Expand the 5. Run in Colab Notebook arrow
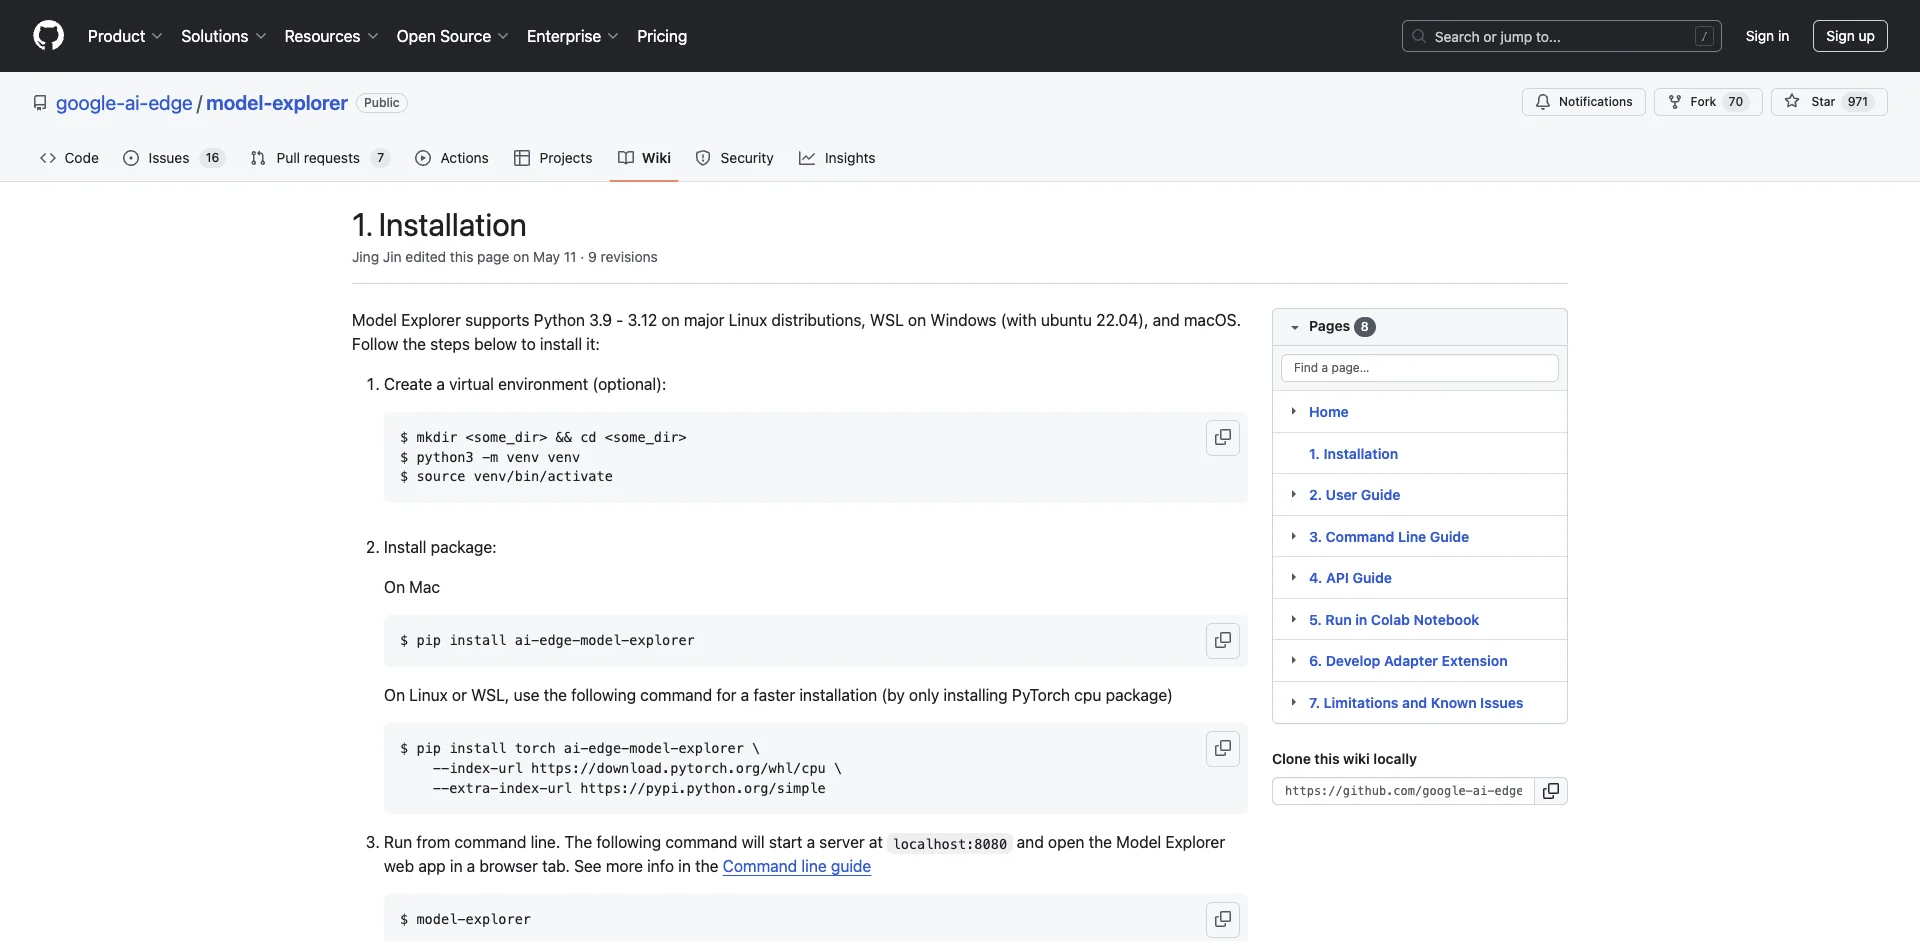The image size is (1920, 941). point(1293,619)
